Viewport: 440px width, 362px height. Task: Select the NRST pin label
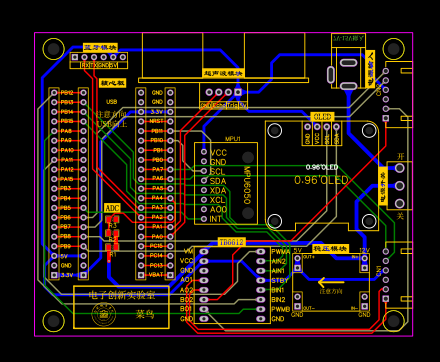(156, 121)
